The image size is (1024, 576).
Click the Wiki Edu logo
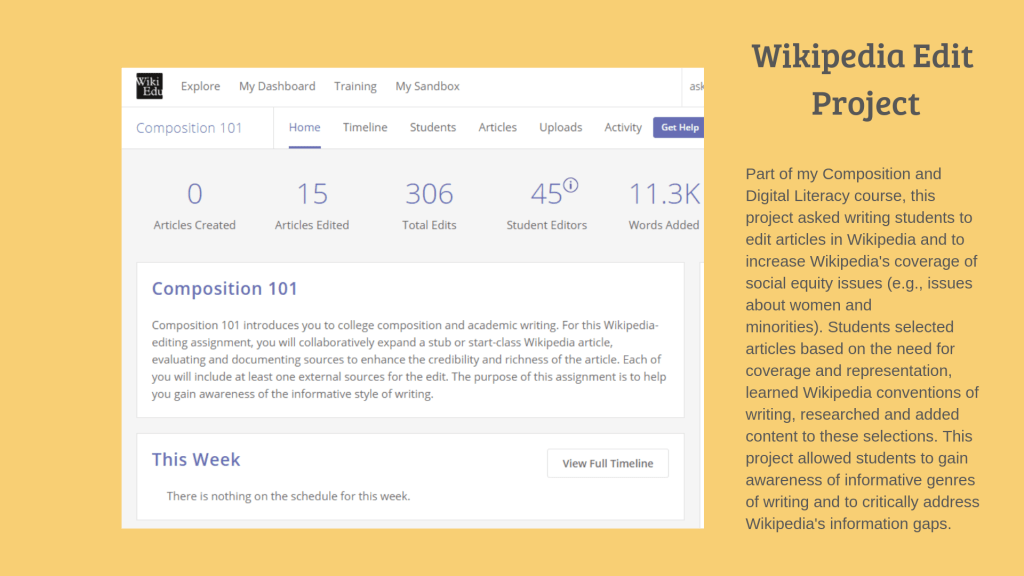pos(149,87)
